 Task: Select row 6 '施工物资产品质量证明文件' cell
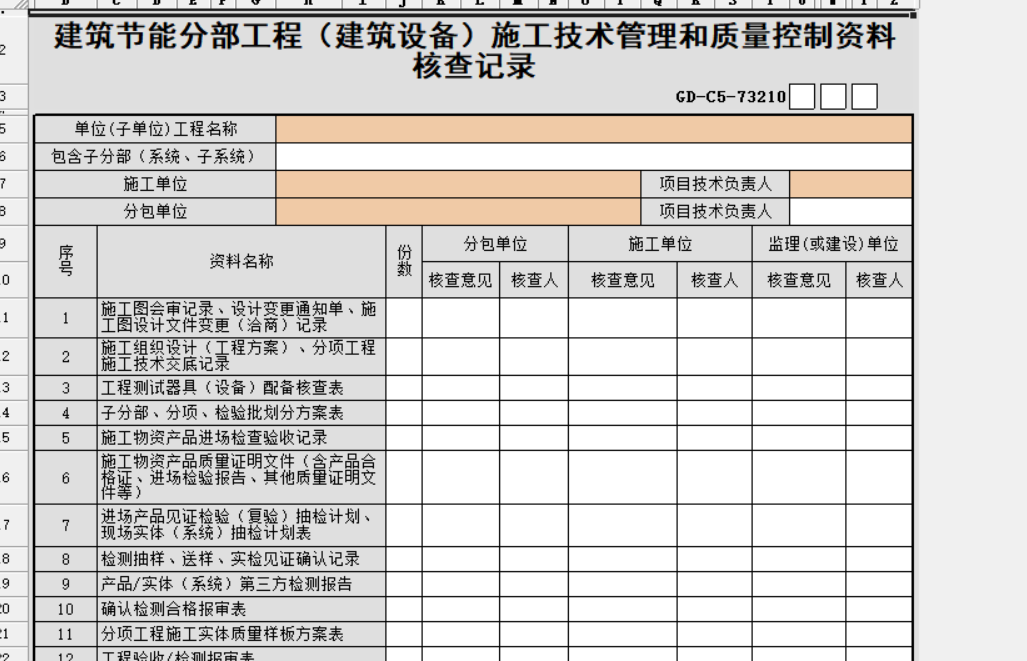(x=242, y=478)
